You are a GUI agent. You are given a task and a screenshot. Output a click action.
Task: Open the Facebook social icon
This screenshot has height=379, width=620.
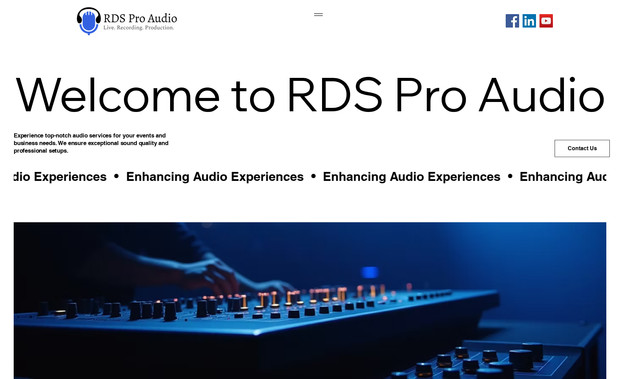512,21
